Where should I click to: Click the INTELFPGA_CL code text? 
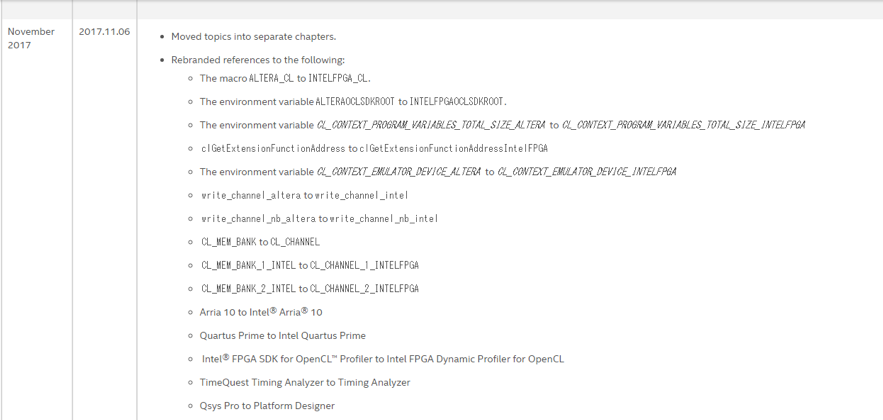point(339,78)
